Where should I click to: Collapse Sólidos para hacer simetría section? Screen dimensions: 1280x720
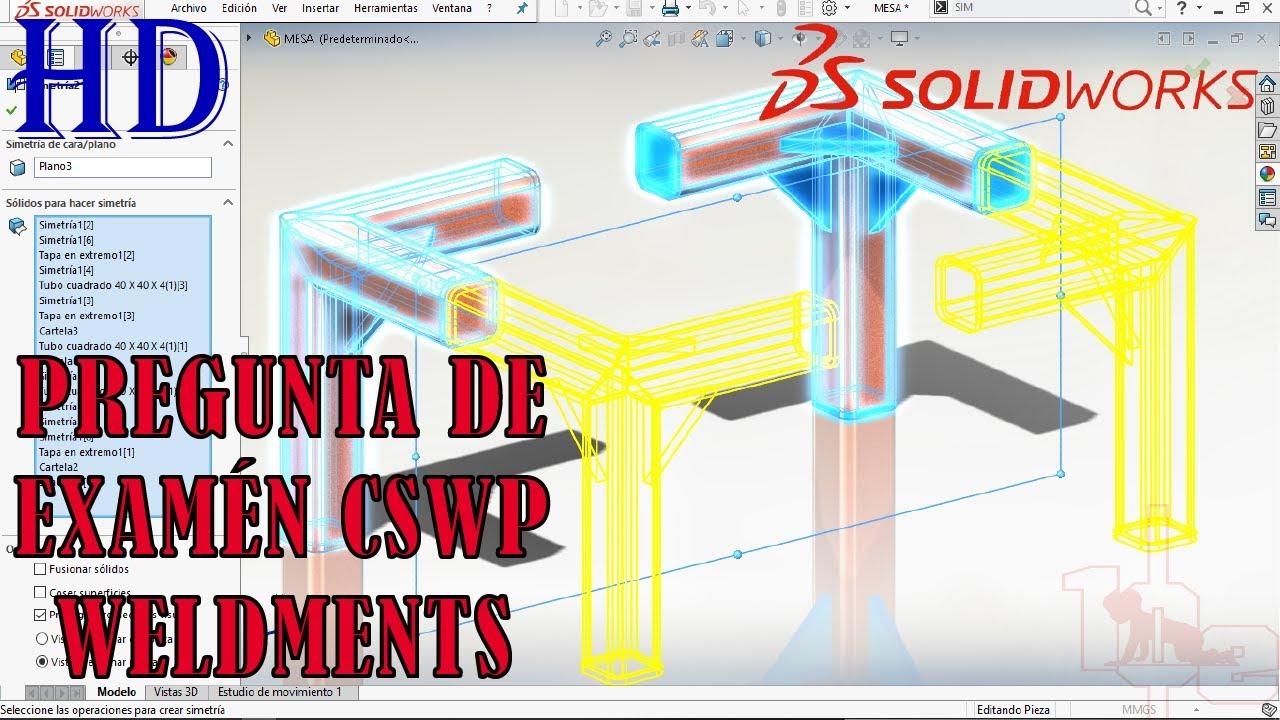(x=228, y=202)
